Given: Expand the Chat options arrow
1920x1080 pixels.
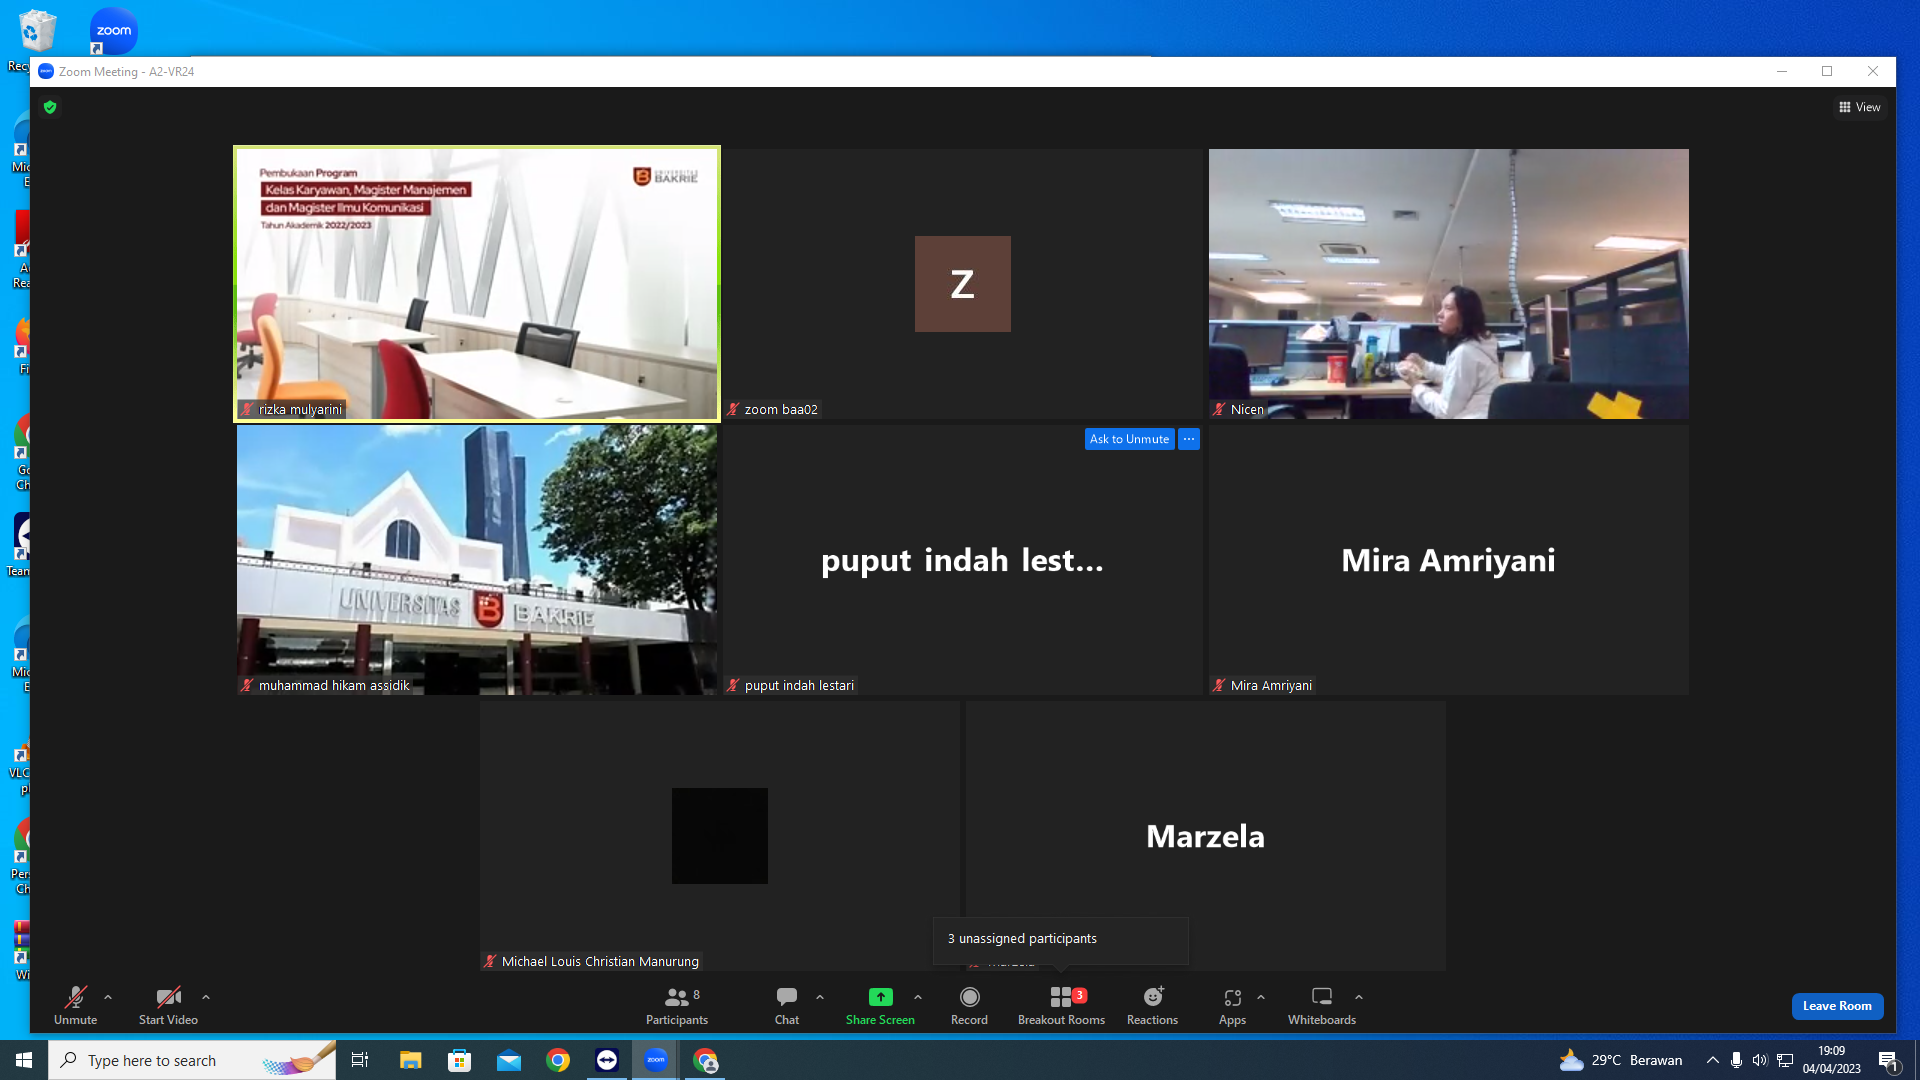Looking at the screenshot, I should 820,997.
